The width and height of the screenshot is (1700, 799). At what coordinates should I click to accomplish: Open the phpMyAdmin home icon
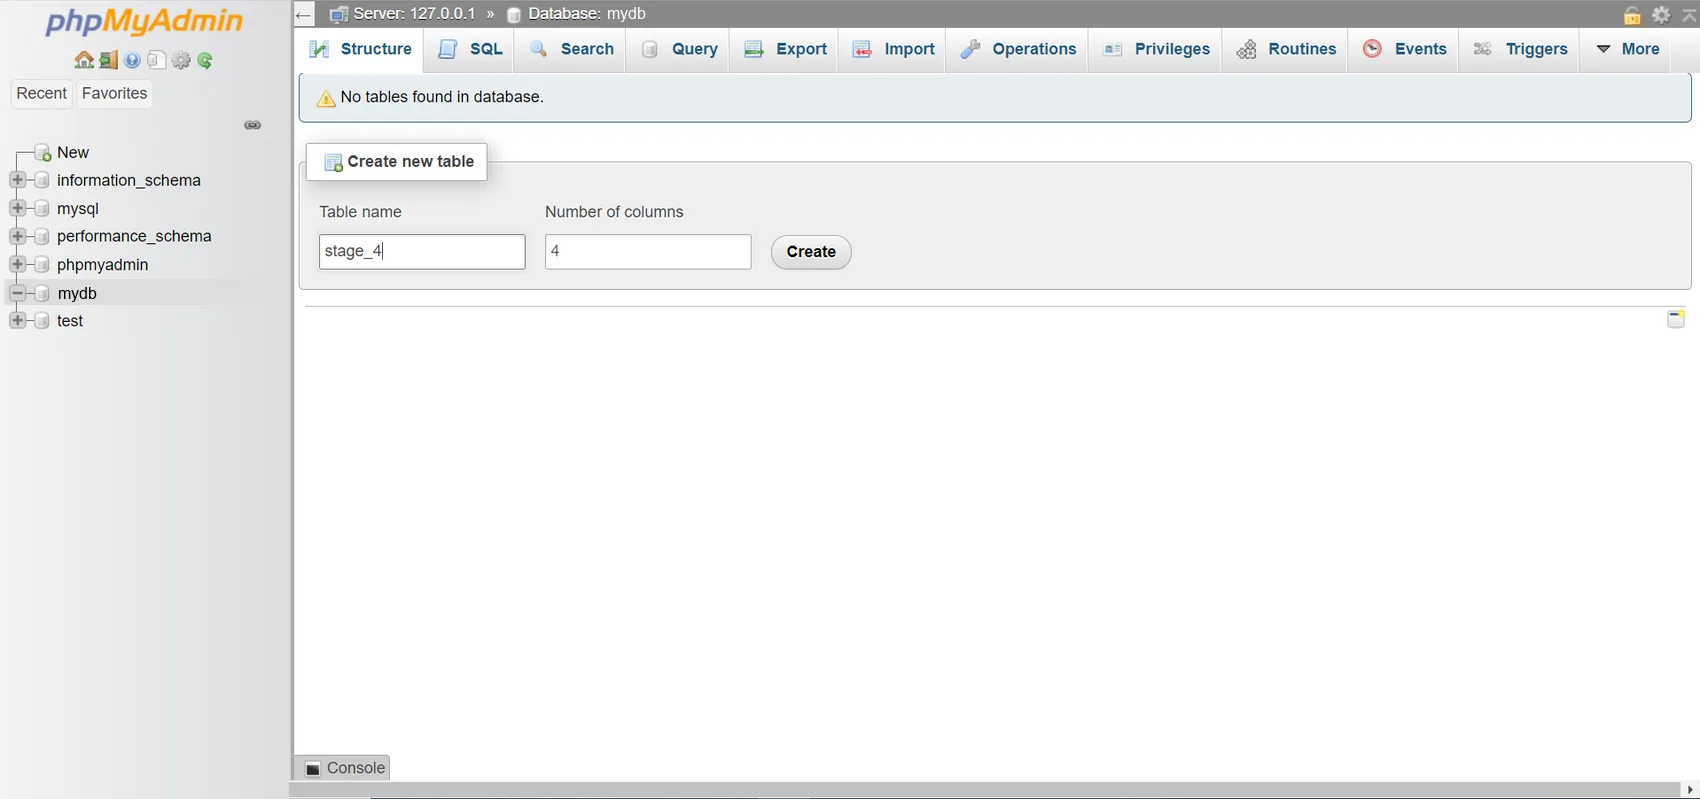click(84, 60)
